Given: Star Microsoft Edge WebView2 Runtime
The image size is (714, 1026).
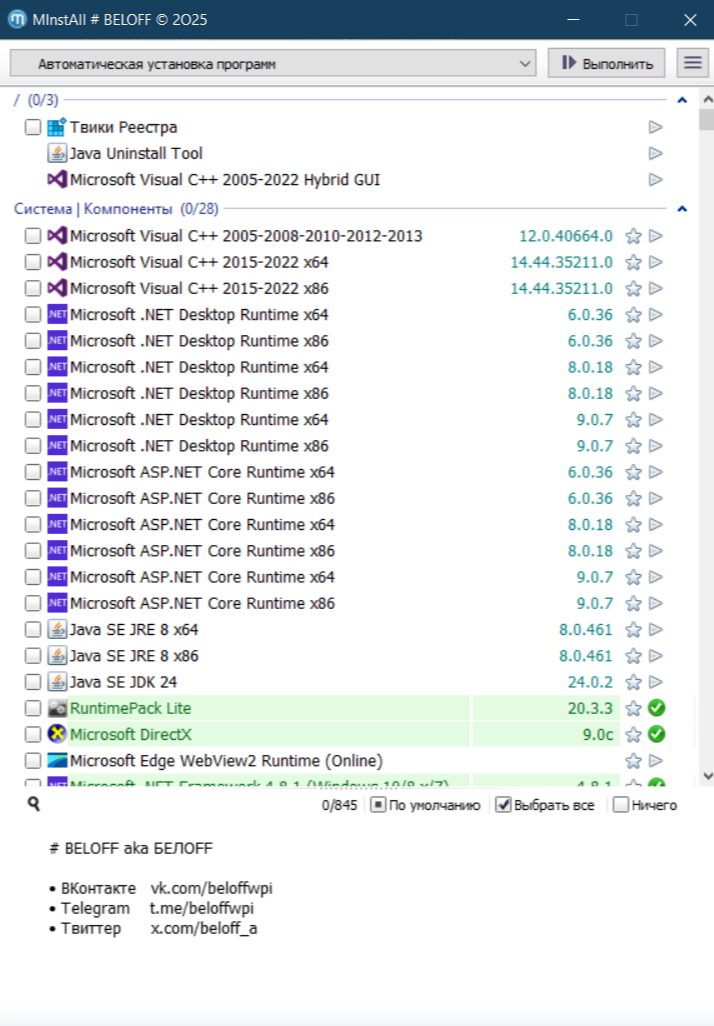Looking at the screenshot, I should tap(633, 761).
